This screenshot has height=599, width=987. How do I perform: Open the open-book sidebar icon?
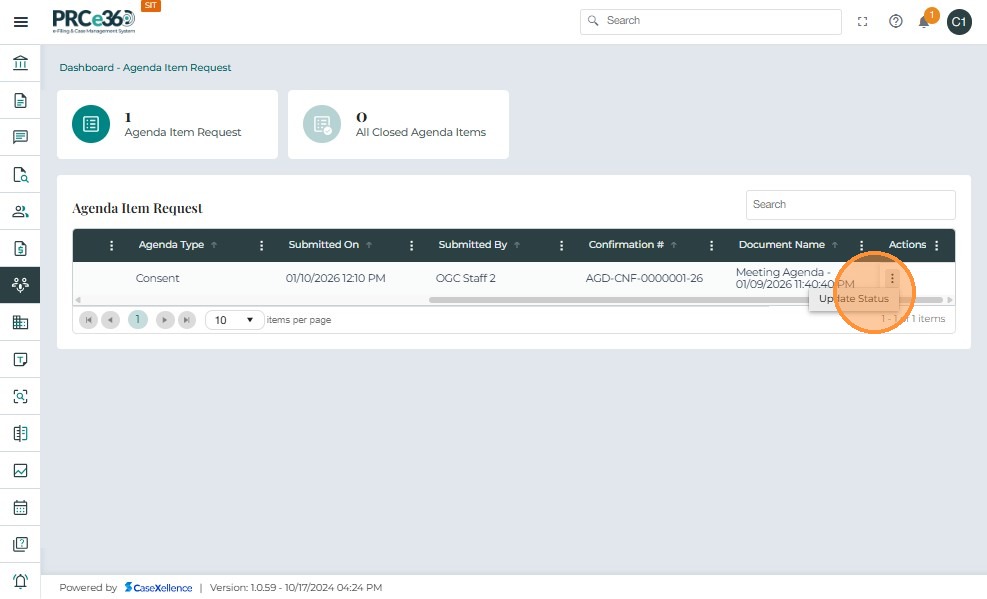(20, 433)
